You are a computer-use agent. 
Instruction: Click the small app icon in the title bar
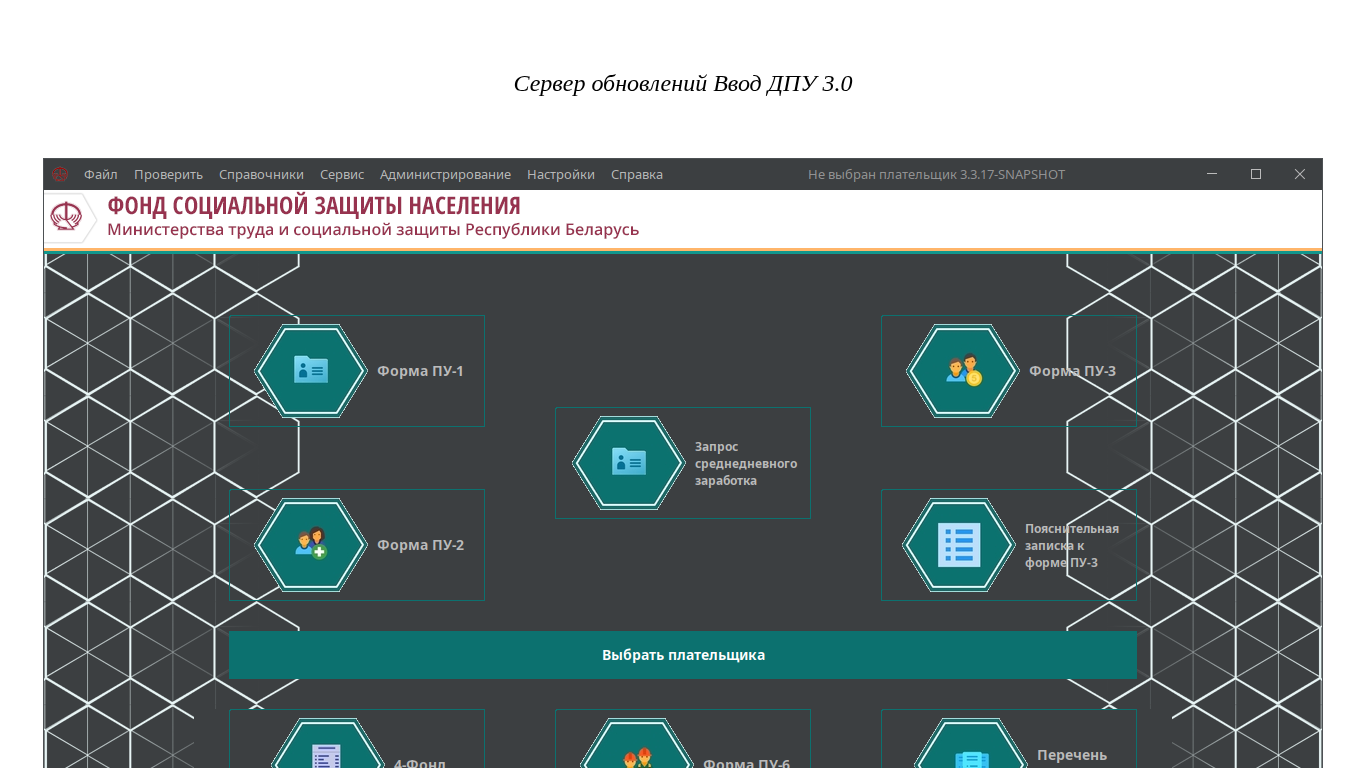pyautogui.click(x=60, y=174)
